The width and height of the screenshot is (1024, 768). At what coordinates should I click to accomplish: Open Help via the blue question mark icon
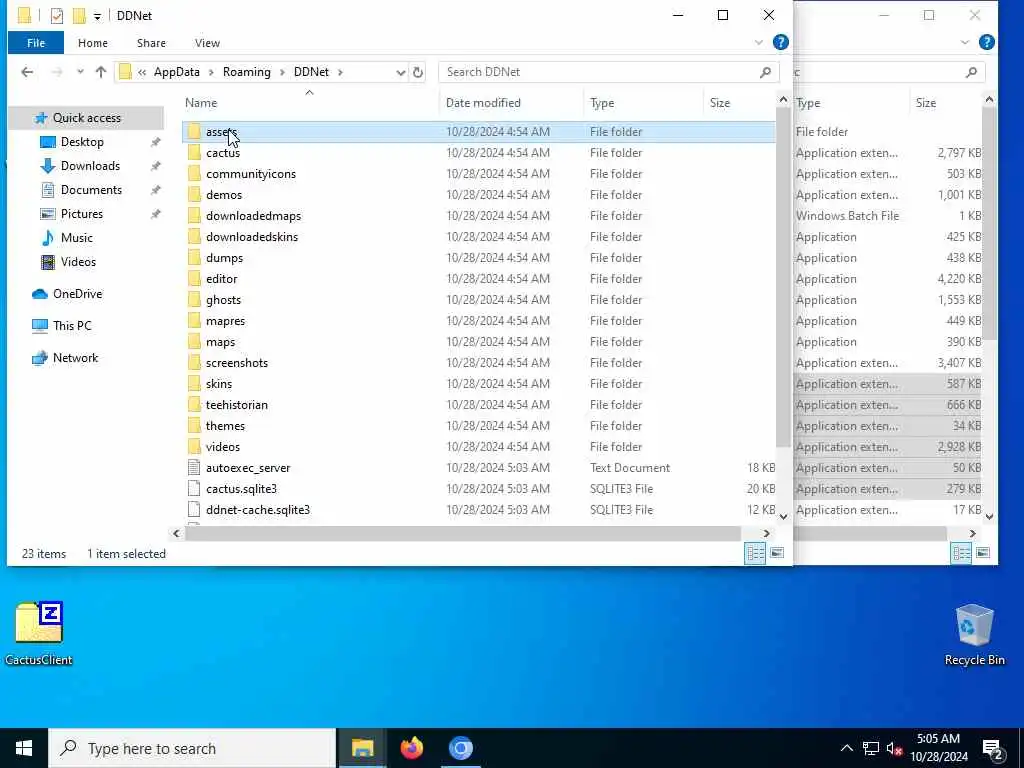[x=780, y=42]
